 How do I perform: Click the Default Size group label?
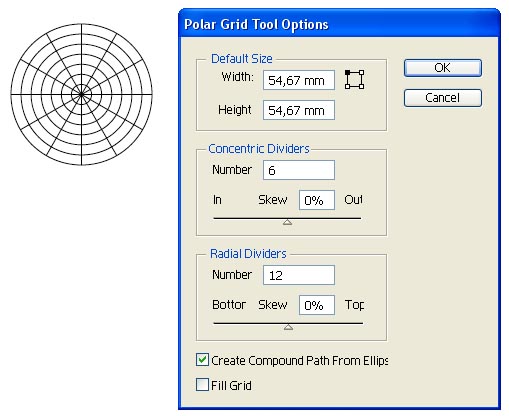[242, 59]
